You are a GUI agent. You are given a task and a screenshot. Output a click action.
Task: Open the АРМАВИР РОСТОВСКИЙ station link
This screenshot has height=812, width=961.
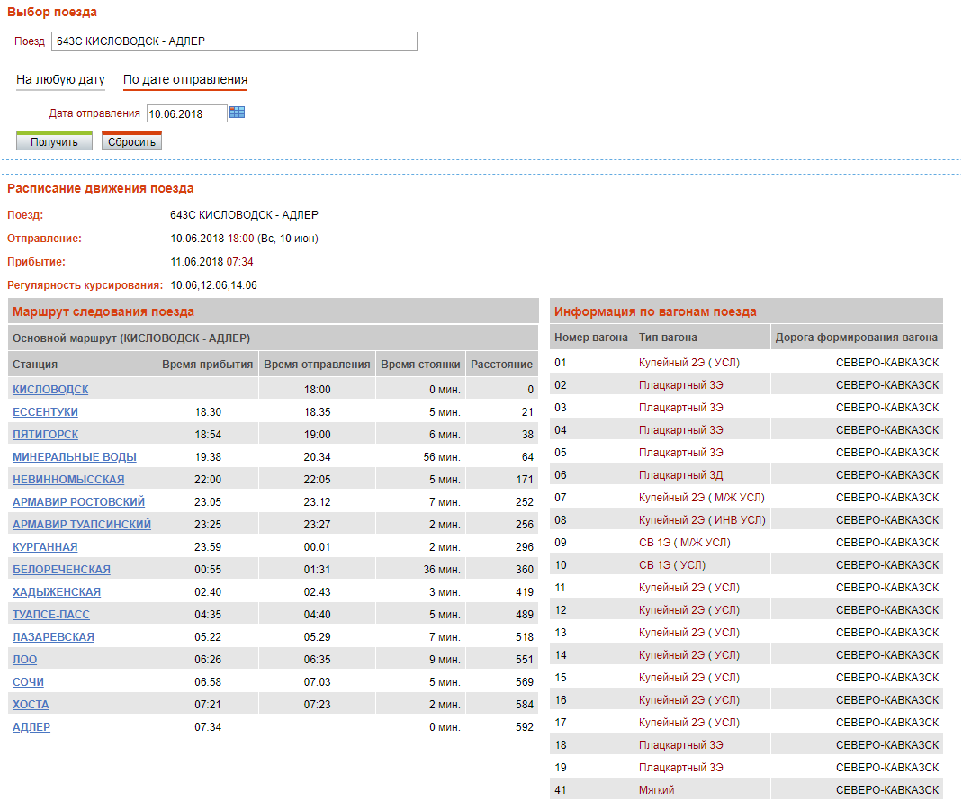click(x=79, y=502)
